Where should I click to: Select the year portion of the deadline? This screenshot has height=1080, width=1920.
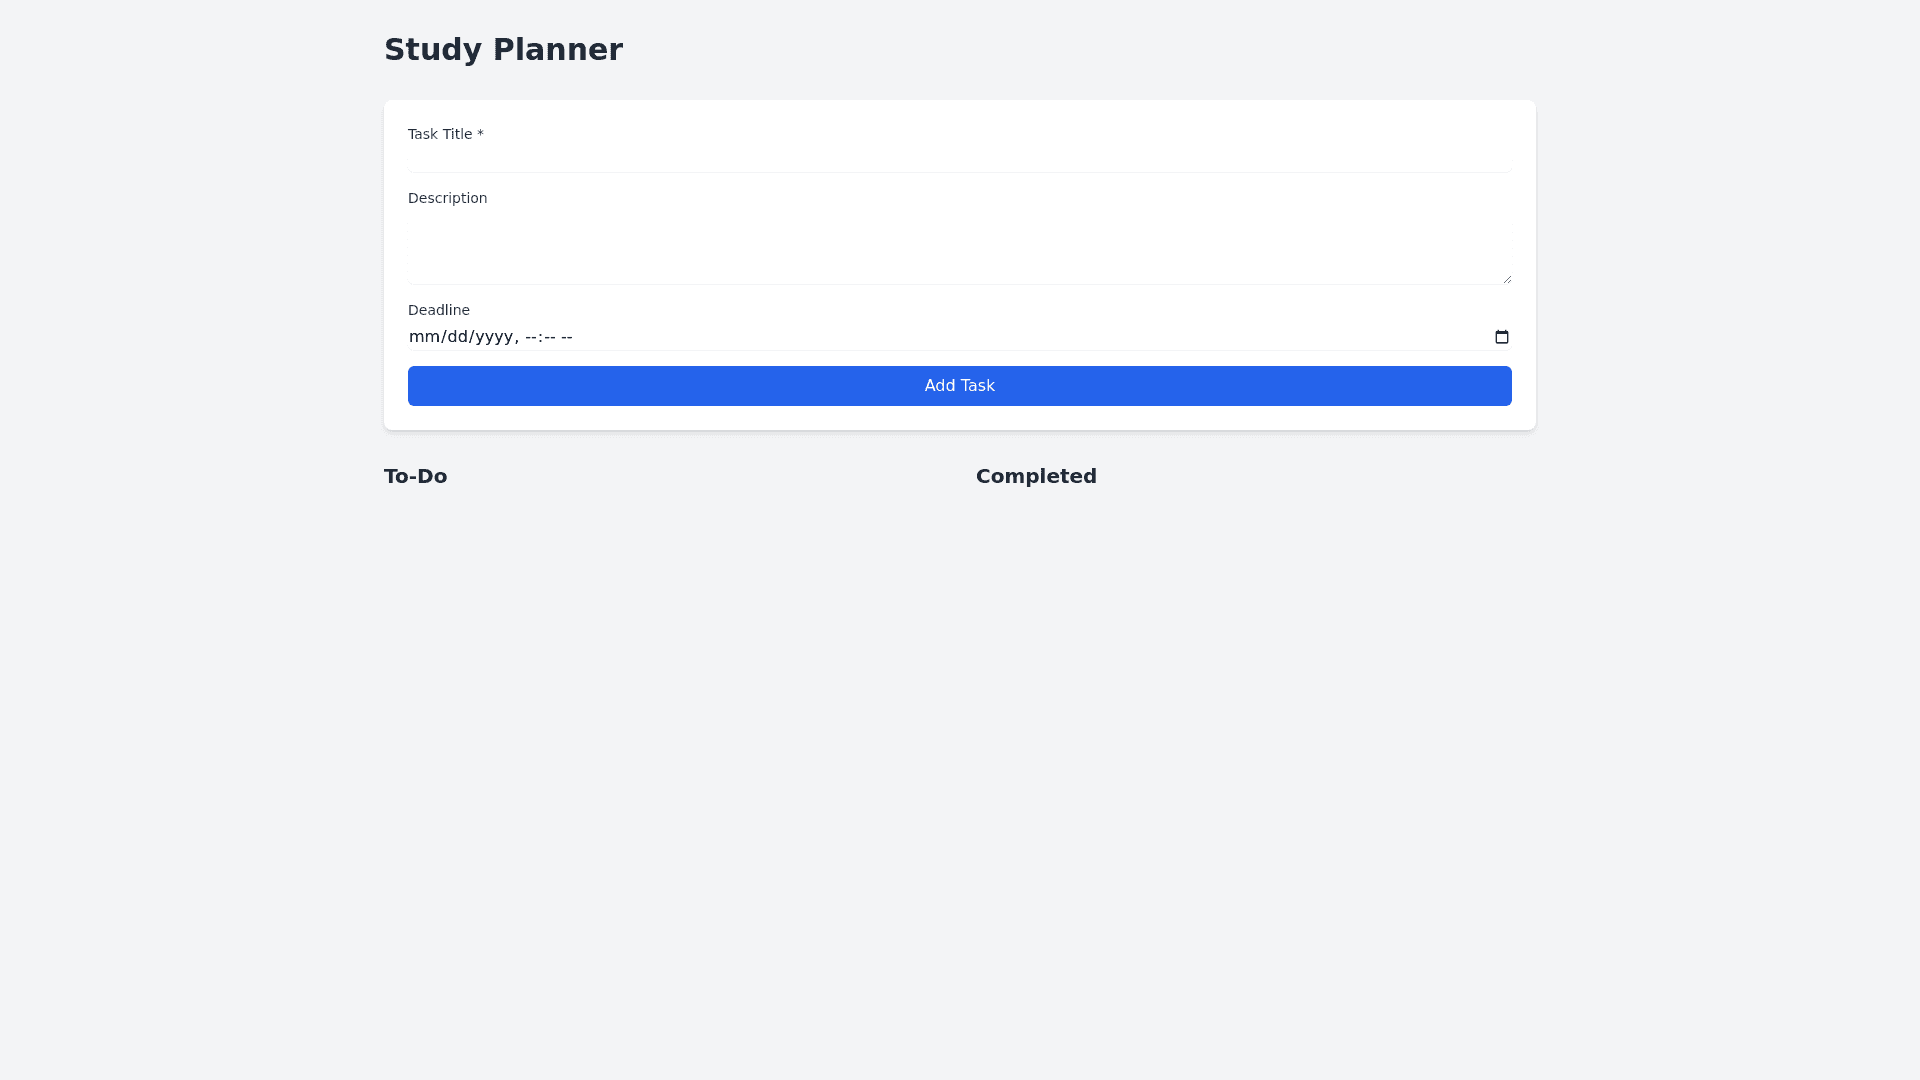pos(495,337)
